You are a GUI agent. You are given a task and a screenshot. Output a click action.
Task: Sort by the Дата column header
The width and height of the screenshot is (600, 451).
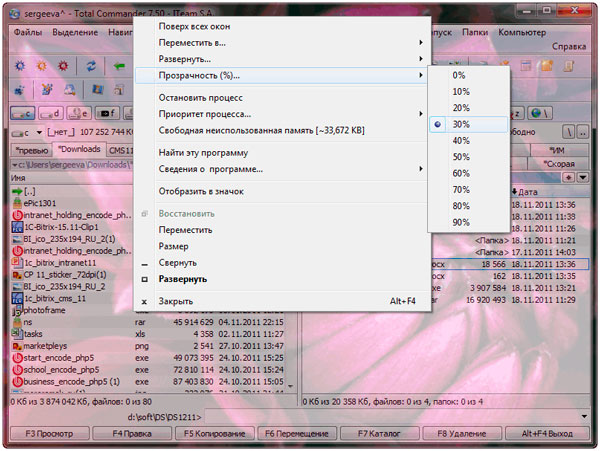[x=549, y=192]
